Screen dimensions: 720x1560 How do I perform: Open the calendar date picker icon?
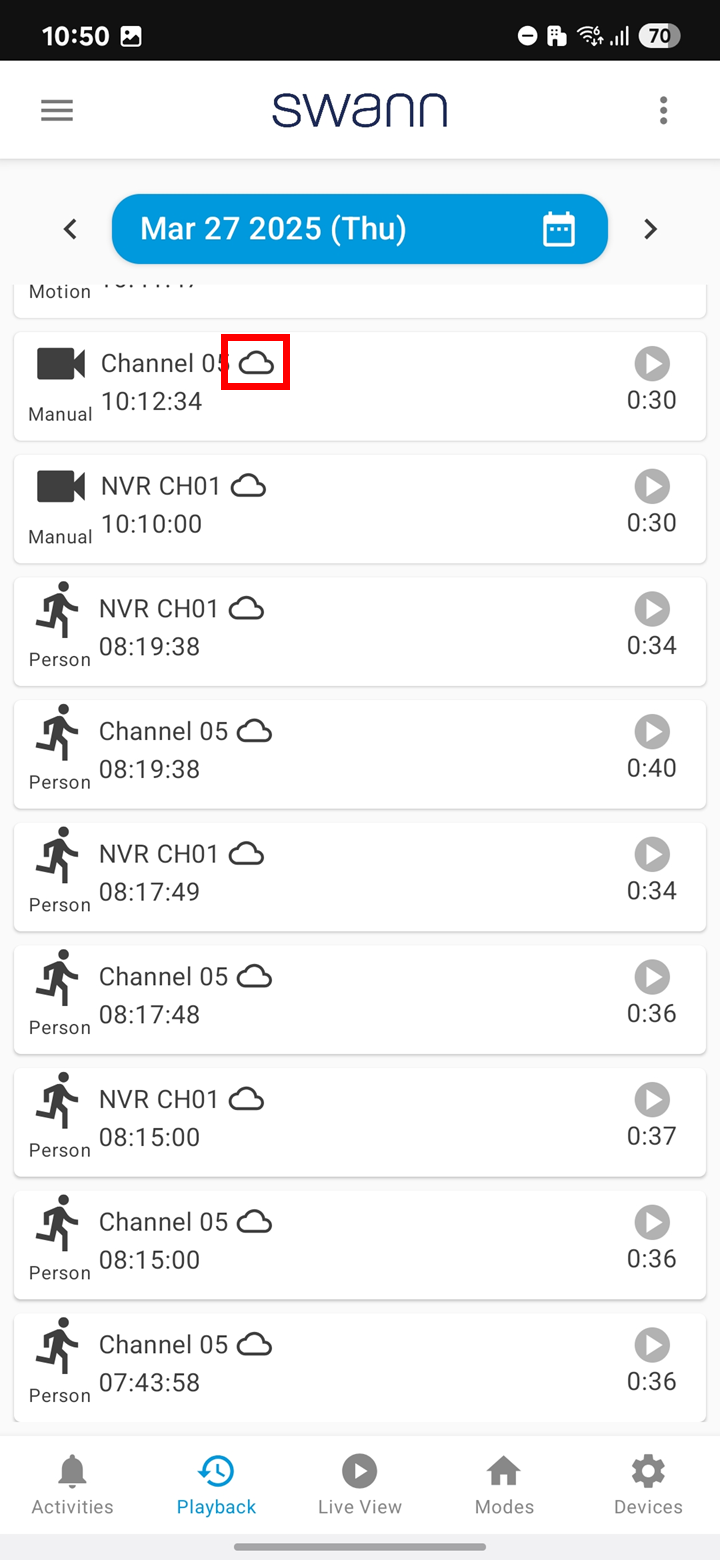pyautogui.click(x=559, y=229)
